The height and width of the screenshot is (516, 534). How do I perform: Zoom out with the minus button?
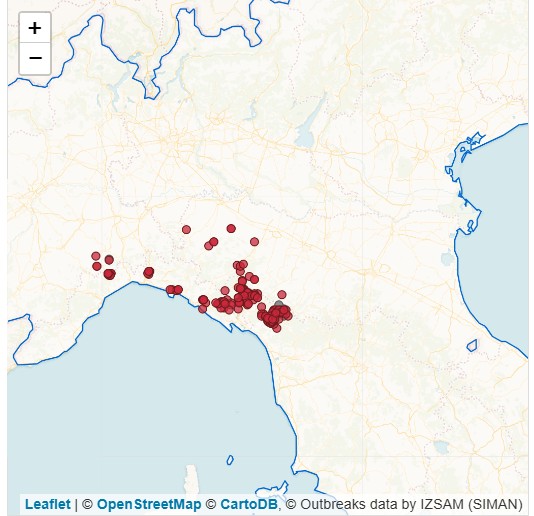click(35, 58)
